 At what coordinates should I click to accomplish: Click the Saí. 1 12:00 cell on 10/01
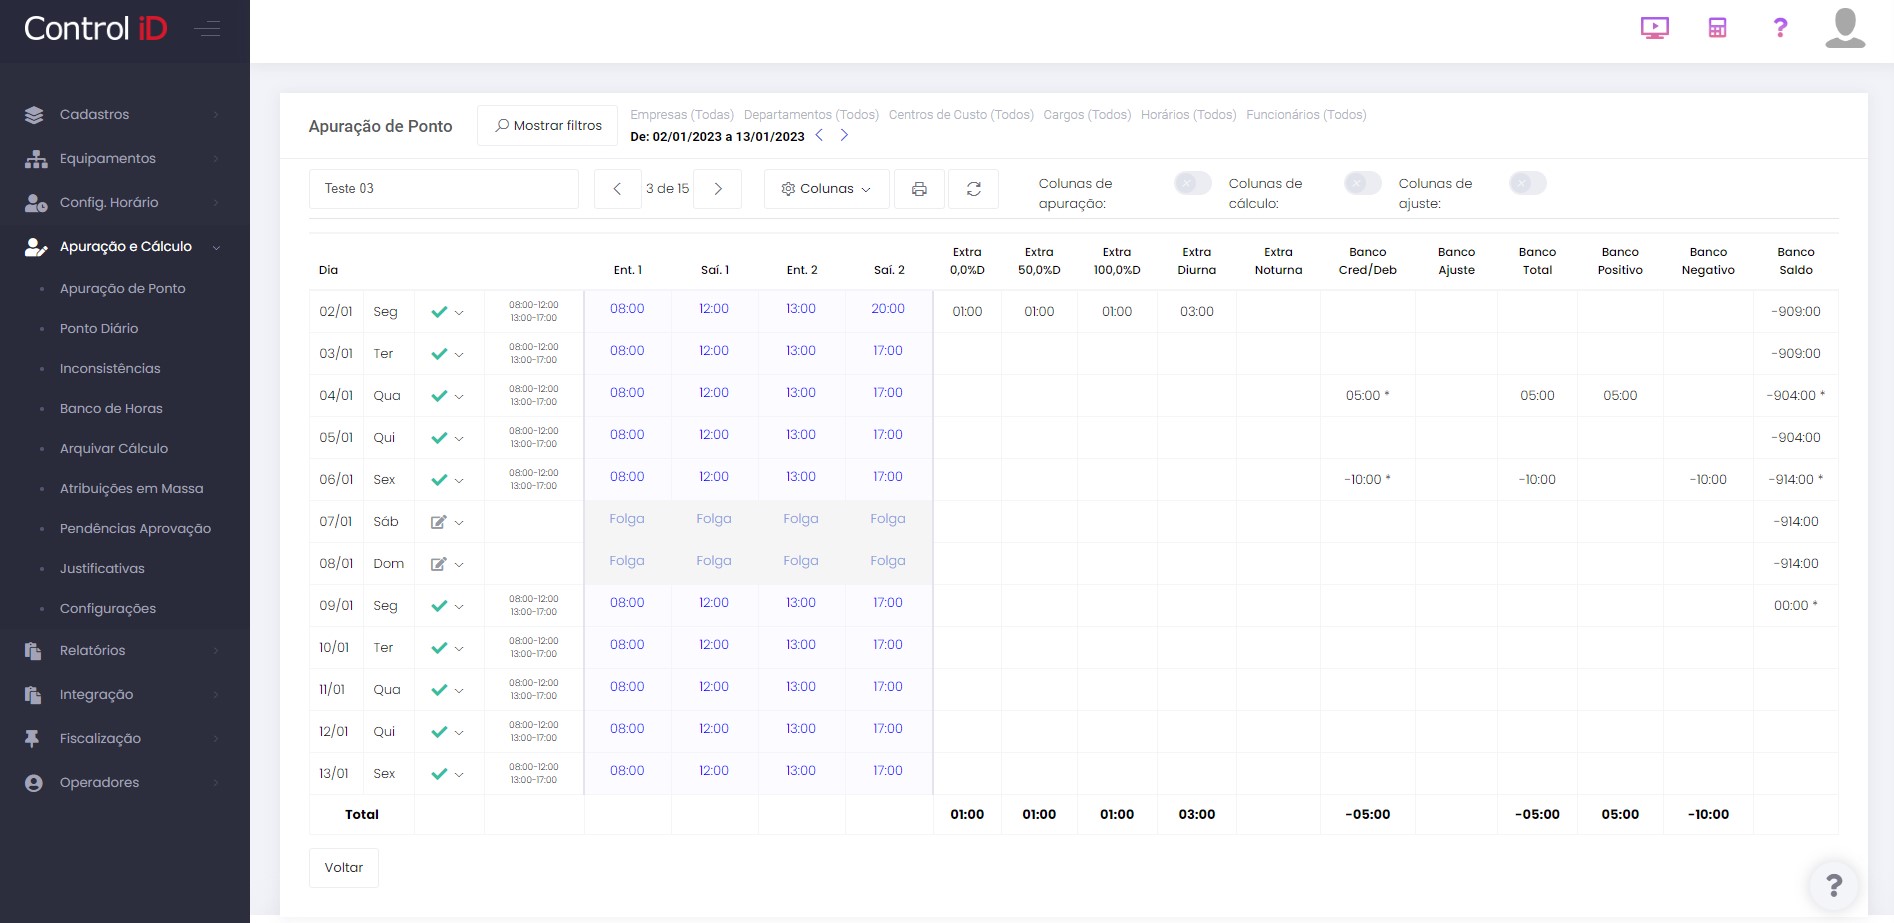pyautogui.click(x=714, y=645)
